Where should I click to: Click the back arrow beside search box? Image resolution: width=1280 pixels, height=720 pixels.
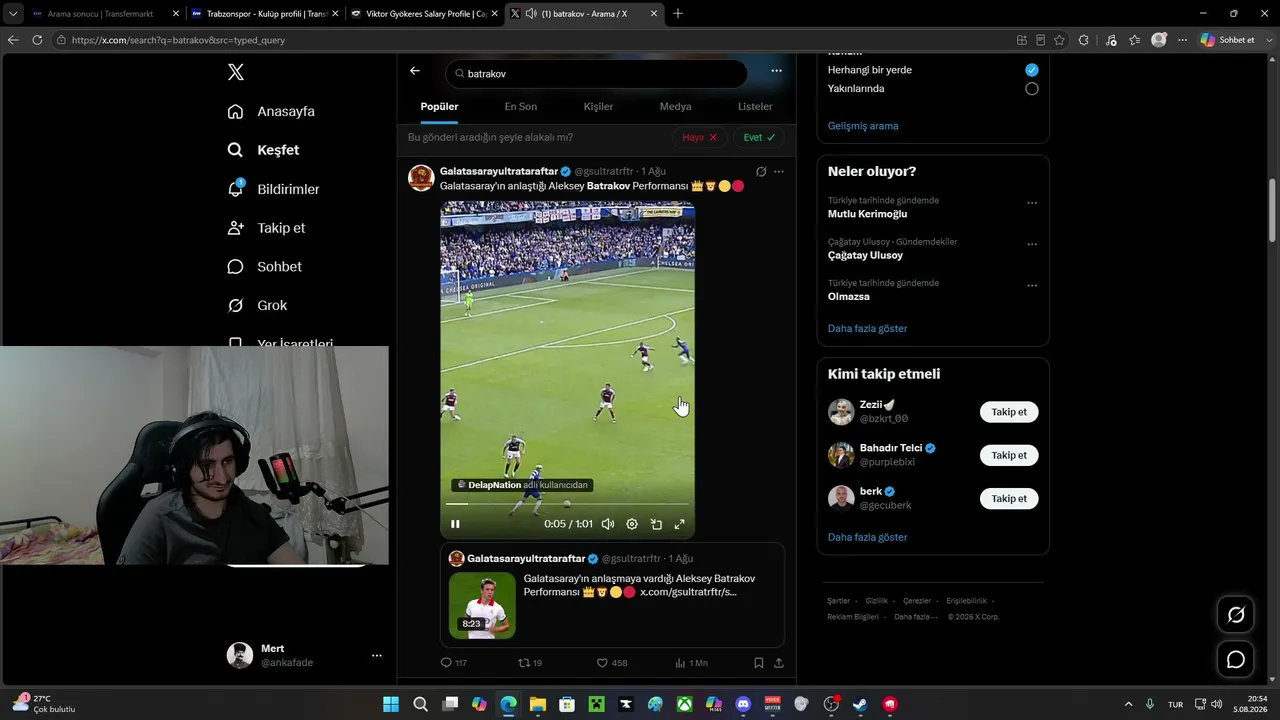[415, 71]
